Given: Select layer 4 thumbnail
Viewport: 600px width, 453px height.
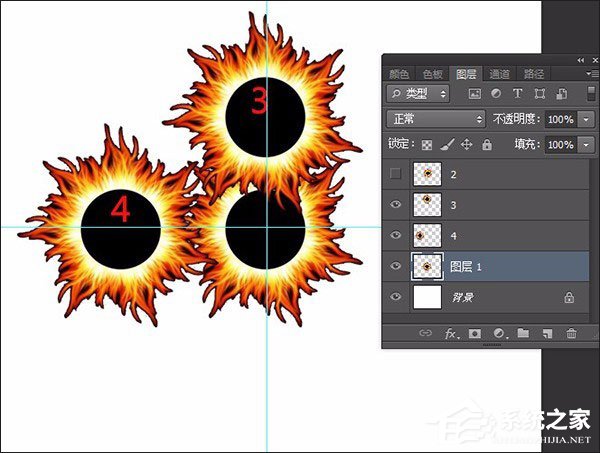Looking at the screenshot, I should (427, 235).
